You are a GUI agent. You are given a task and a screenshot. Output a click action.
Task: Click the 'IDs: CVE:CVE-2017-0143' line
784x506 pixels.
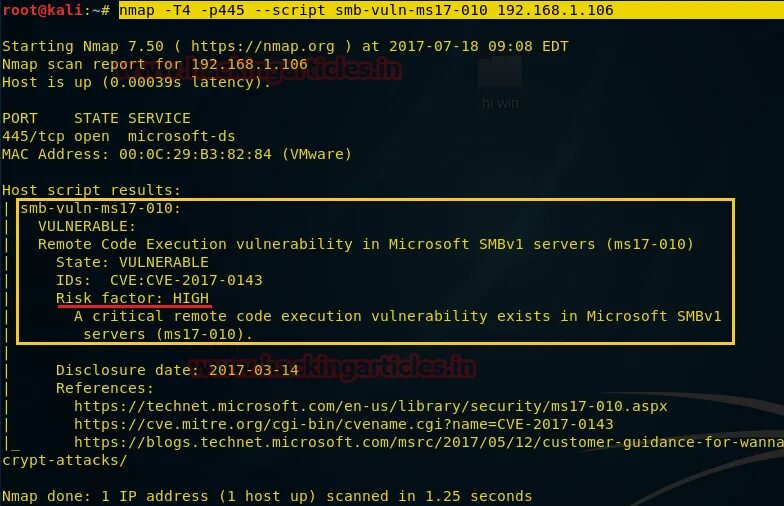(159, 280)
